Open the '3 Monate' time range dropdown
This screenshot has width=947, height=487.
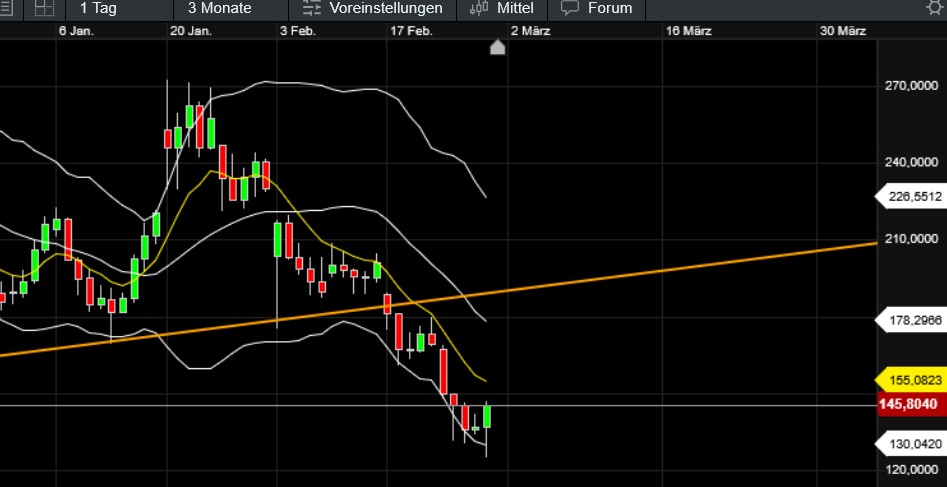point(219,8)
